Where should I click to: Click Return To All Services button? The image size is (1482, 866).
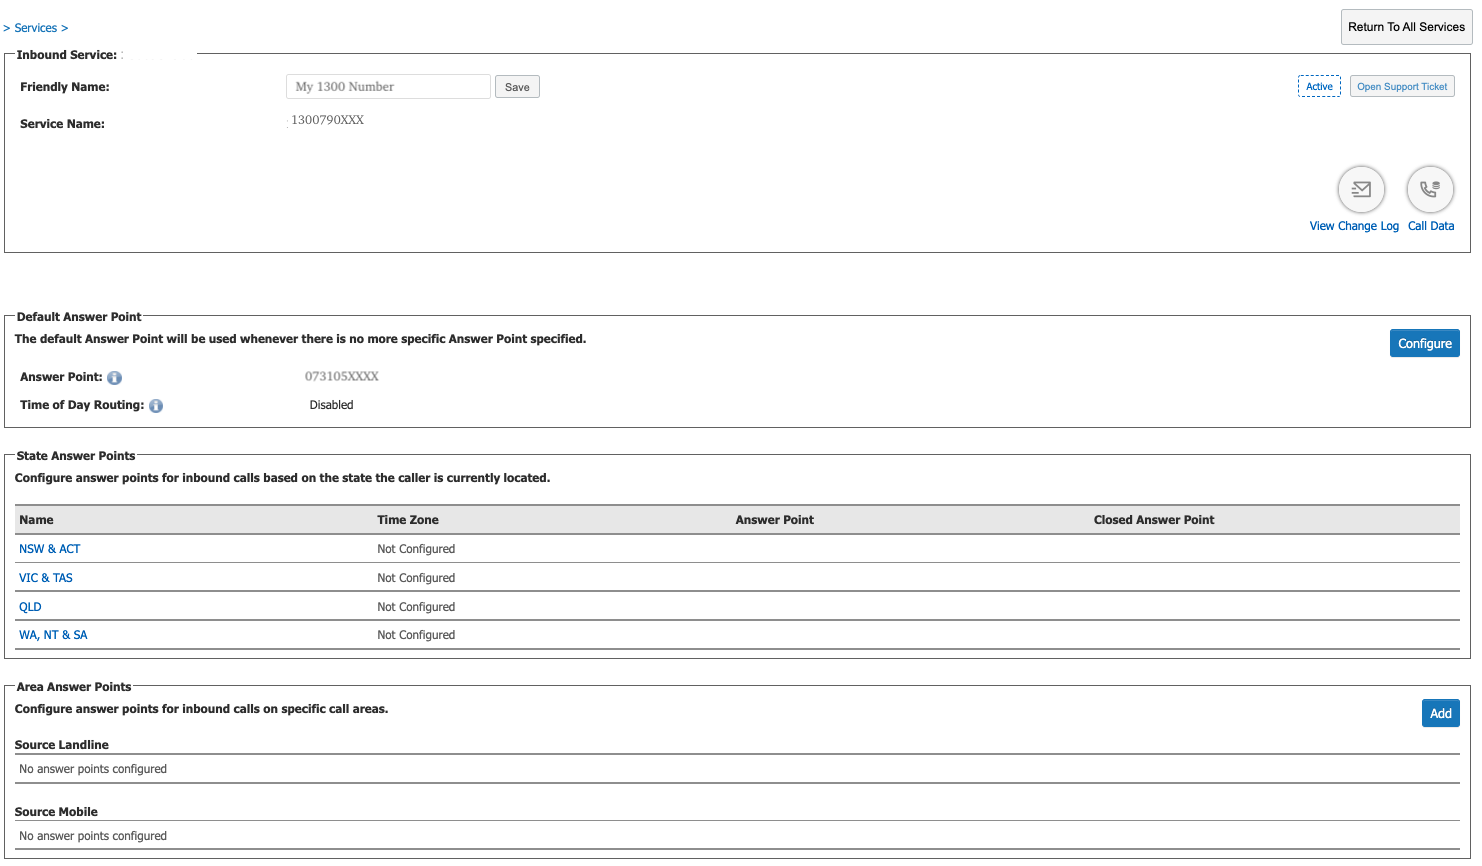coord(1406,27)
